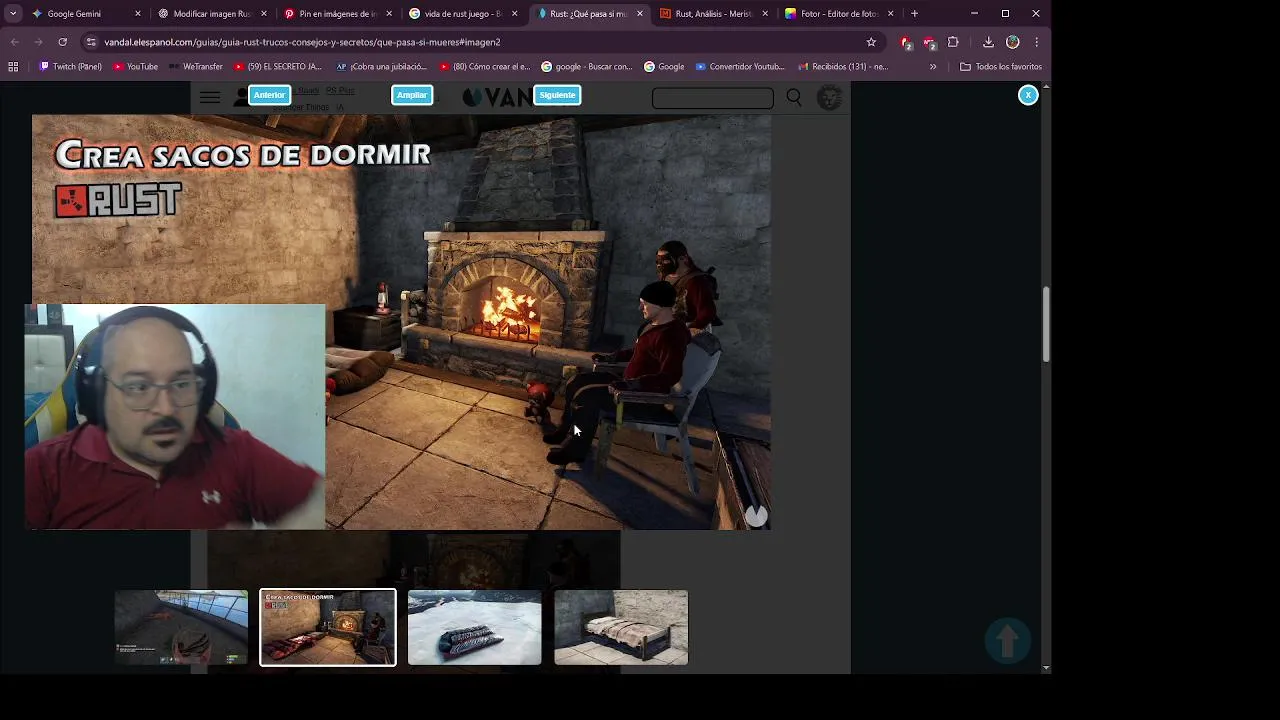Open the YouTube bookmark
1280x720 pixels.
(x=135, y=67)
